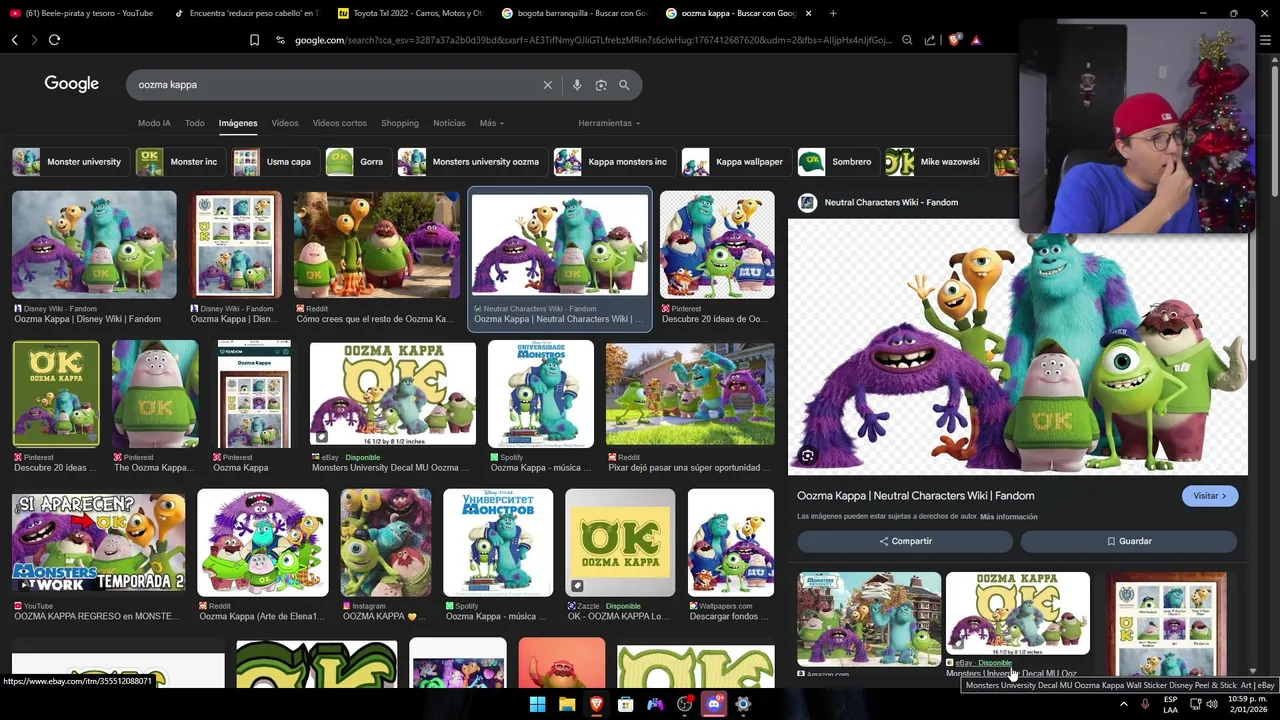The width and height of the screenshot is (1280, 720).
Task: Go back using the browser back arrow
Action: (15, 40)
